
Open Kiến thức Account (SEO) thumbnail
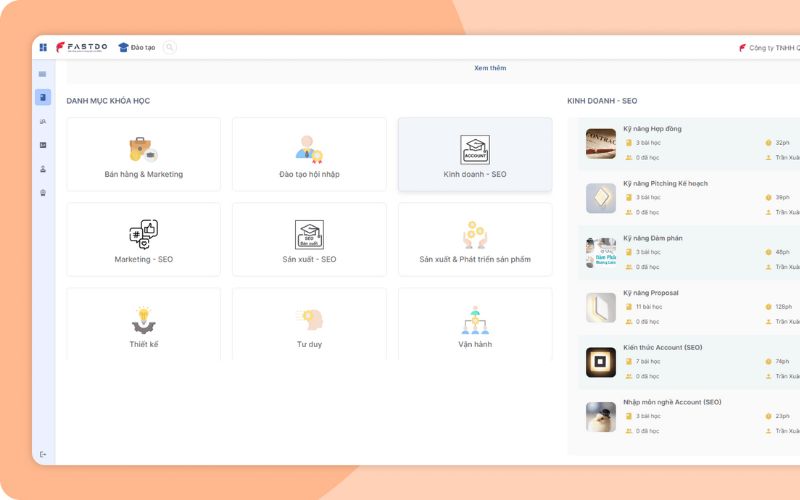coord(601,362)
